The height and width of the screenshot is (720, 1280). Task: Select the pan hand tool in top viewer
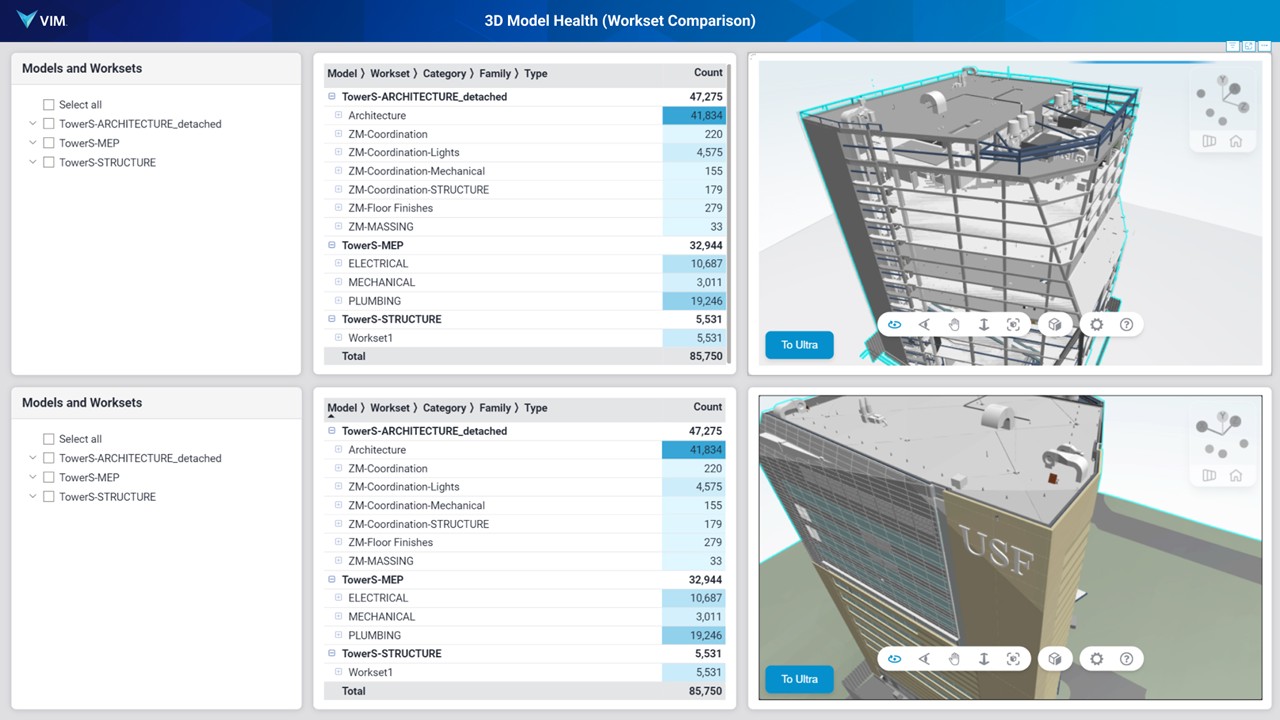pyautogui.click(x=954, y=325)
